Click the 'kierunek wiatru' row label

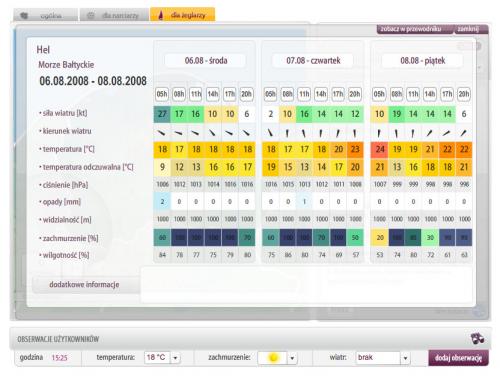(x=66, y=131)
